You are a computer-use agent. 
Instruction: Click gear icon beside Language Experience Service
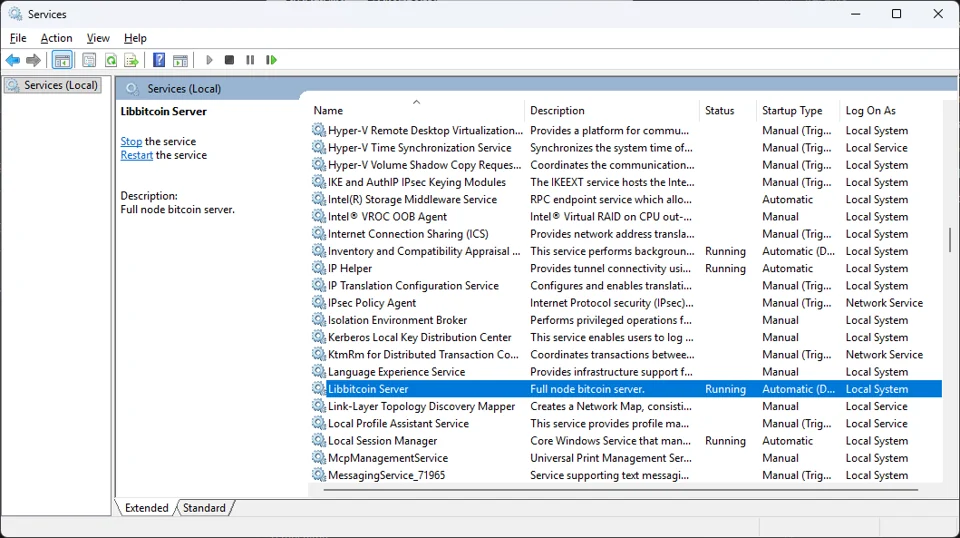(x=318, y=372)
